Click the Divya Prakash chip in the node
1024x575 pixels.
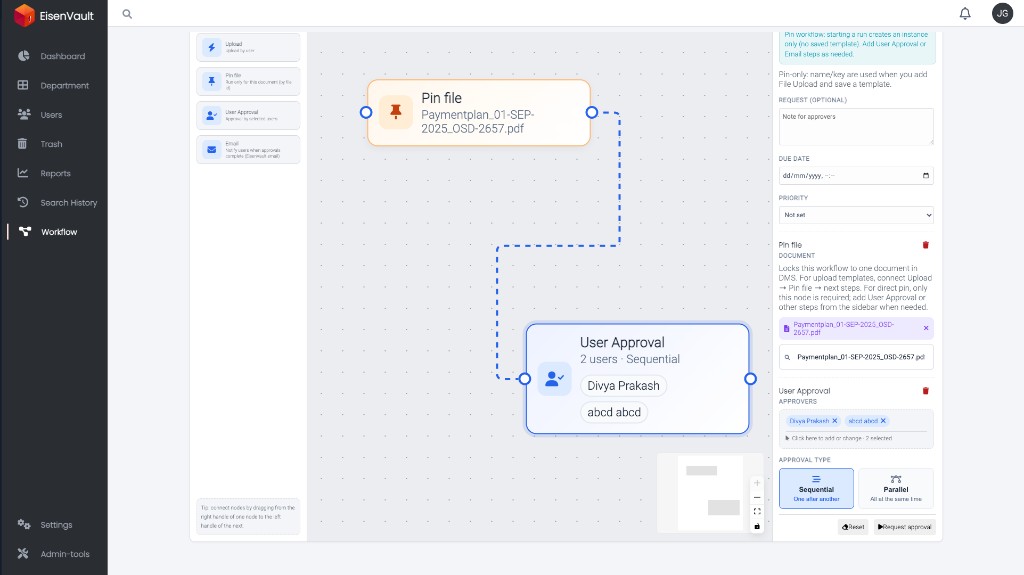(x=623, y=386)
